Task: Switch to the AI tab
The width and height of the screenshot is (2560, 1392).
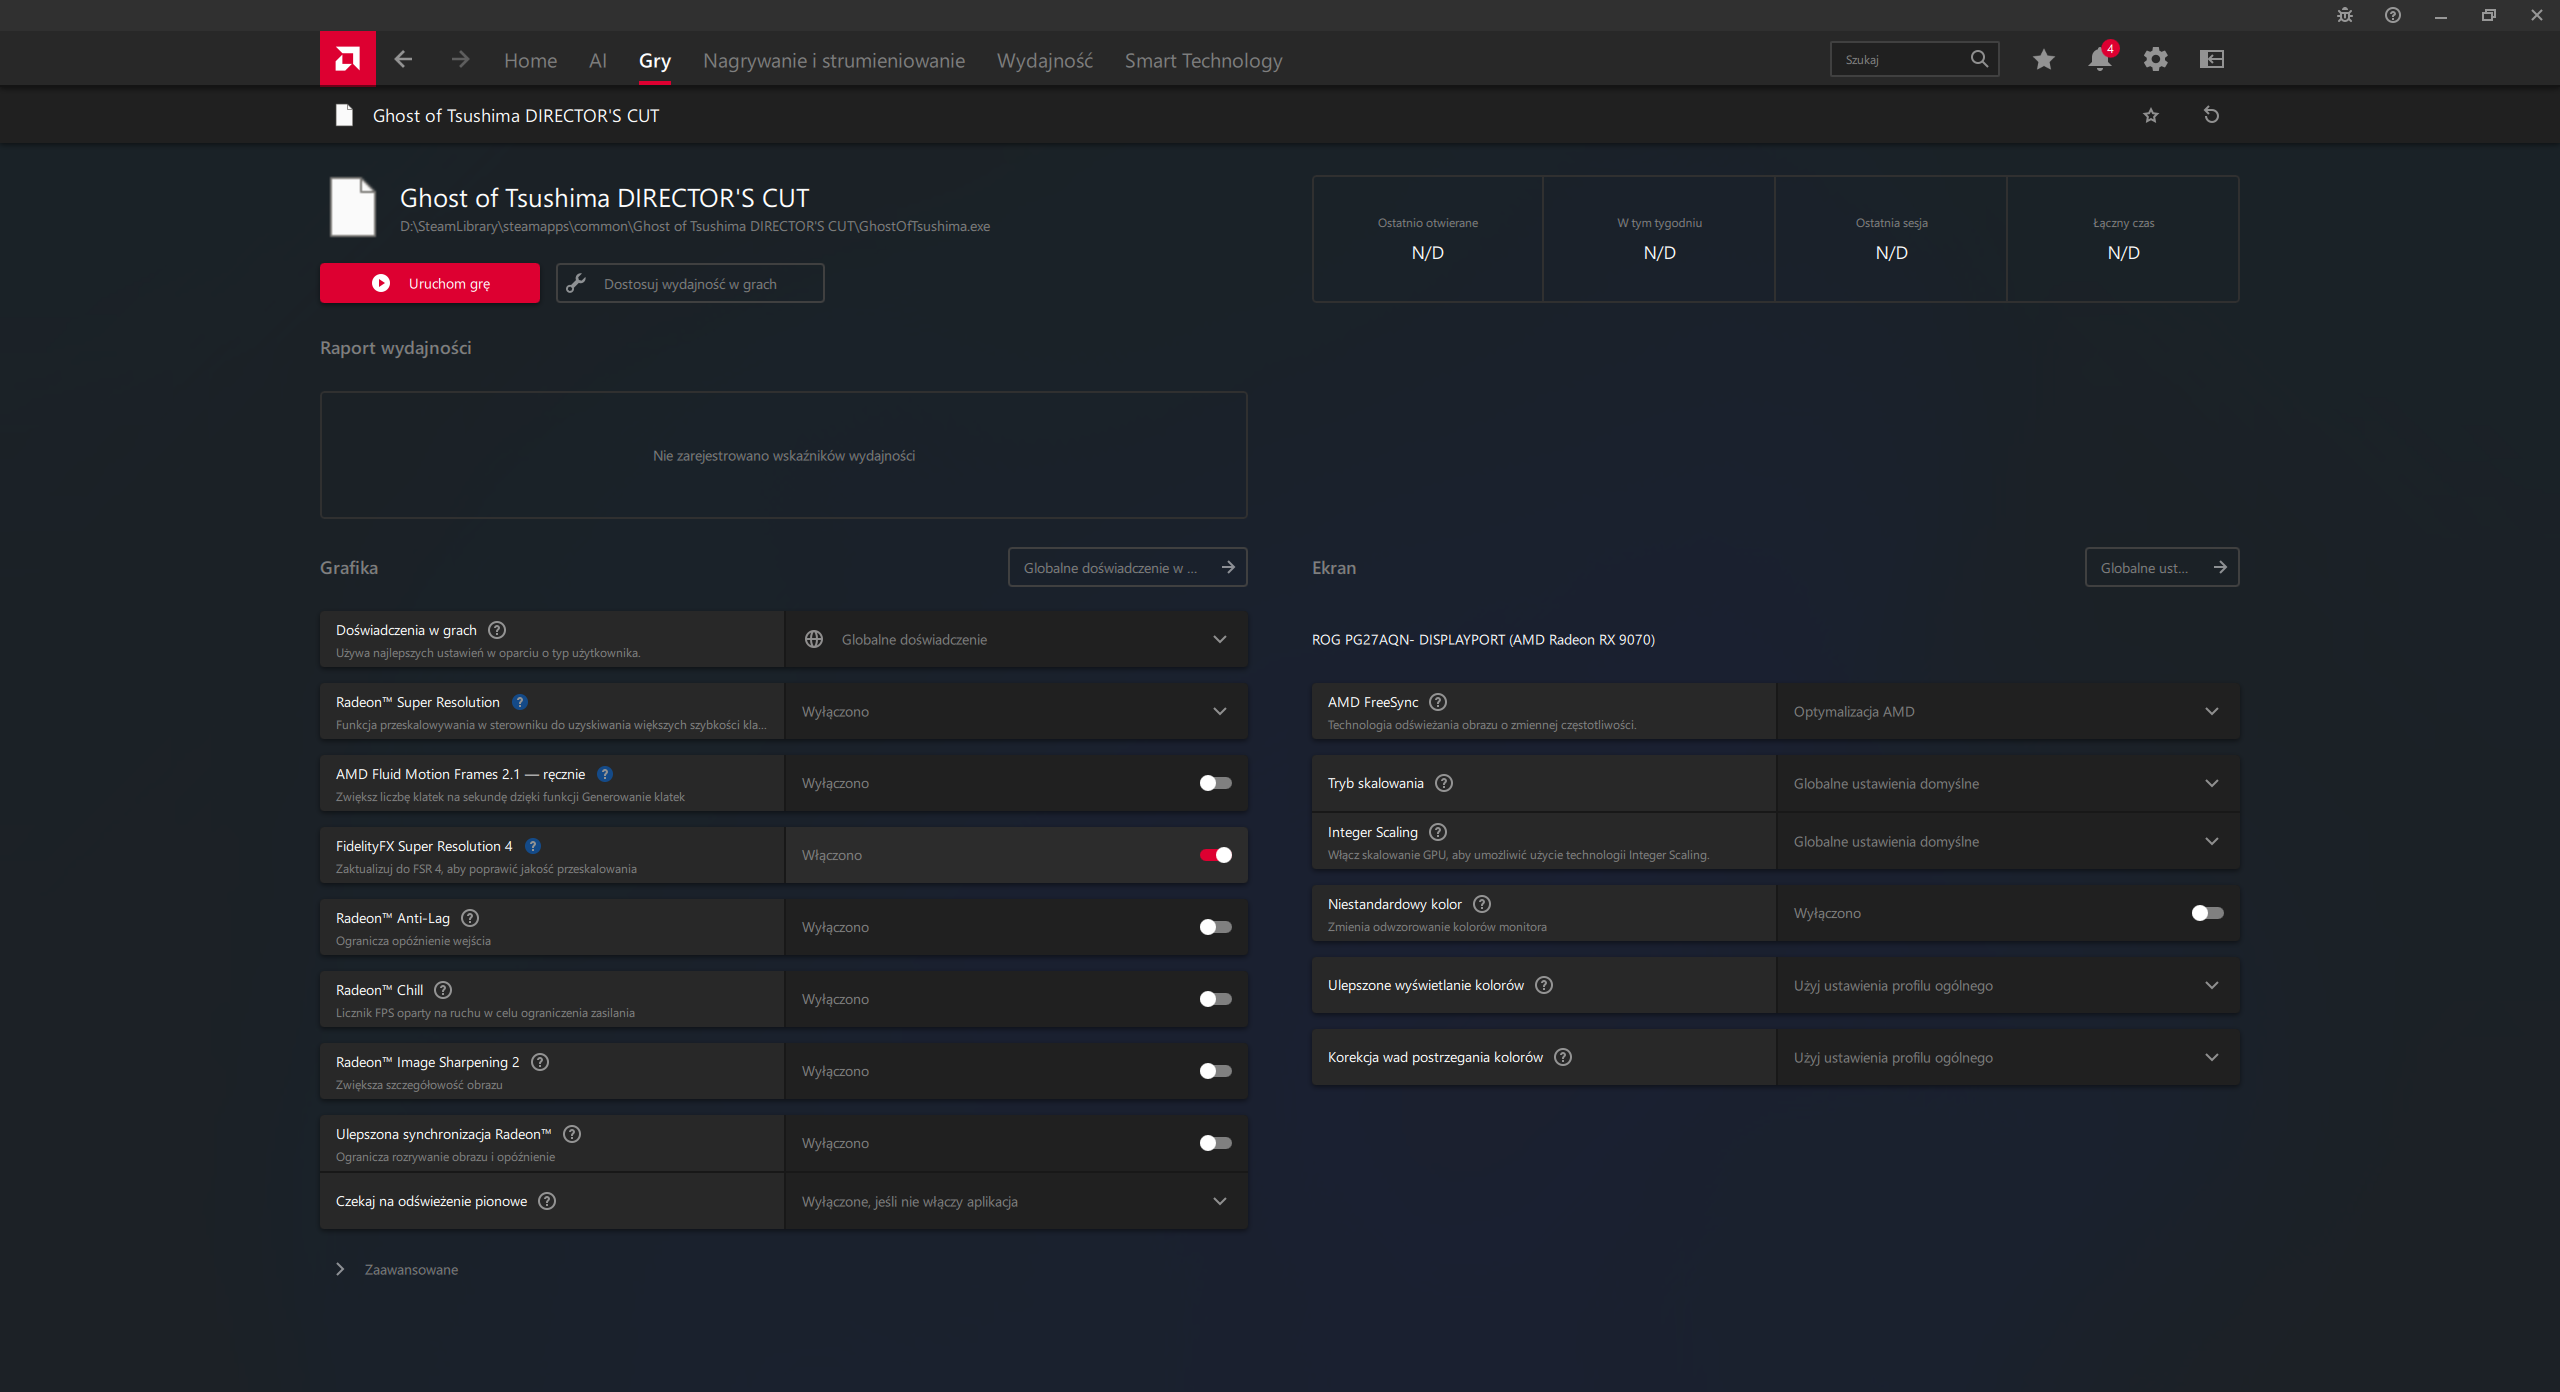Action: tap(598, 60)
